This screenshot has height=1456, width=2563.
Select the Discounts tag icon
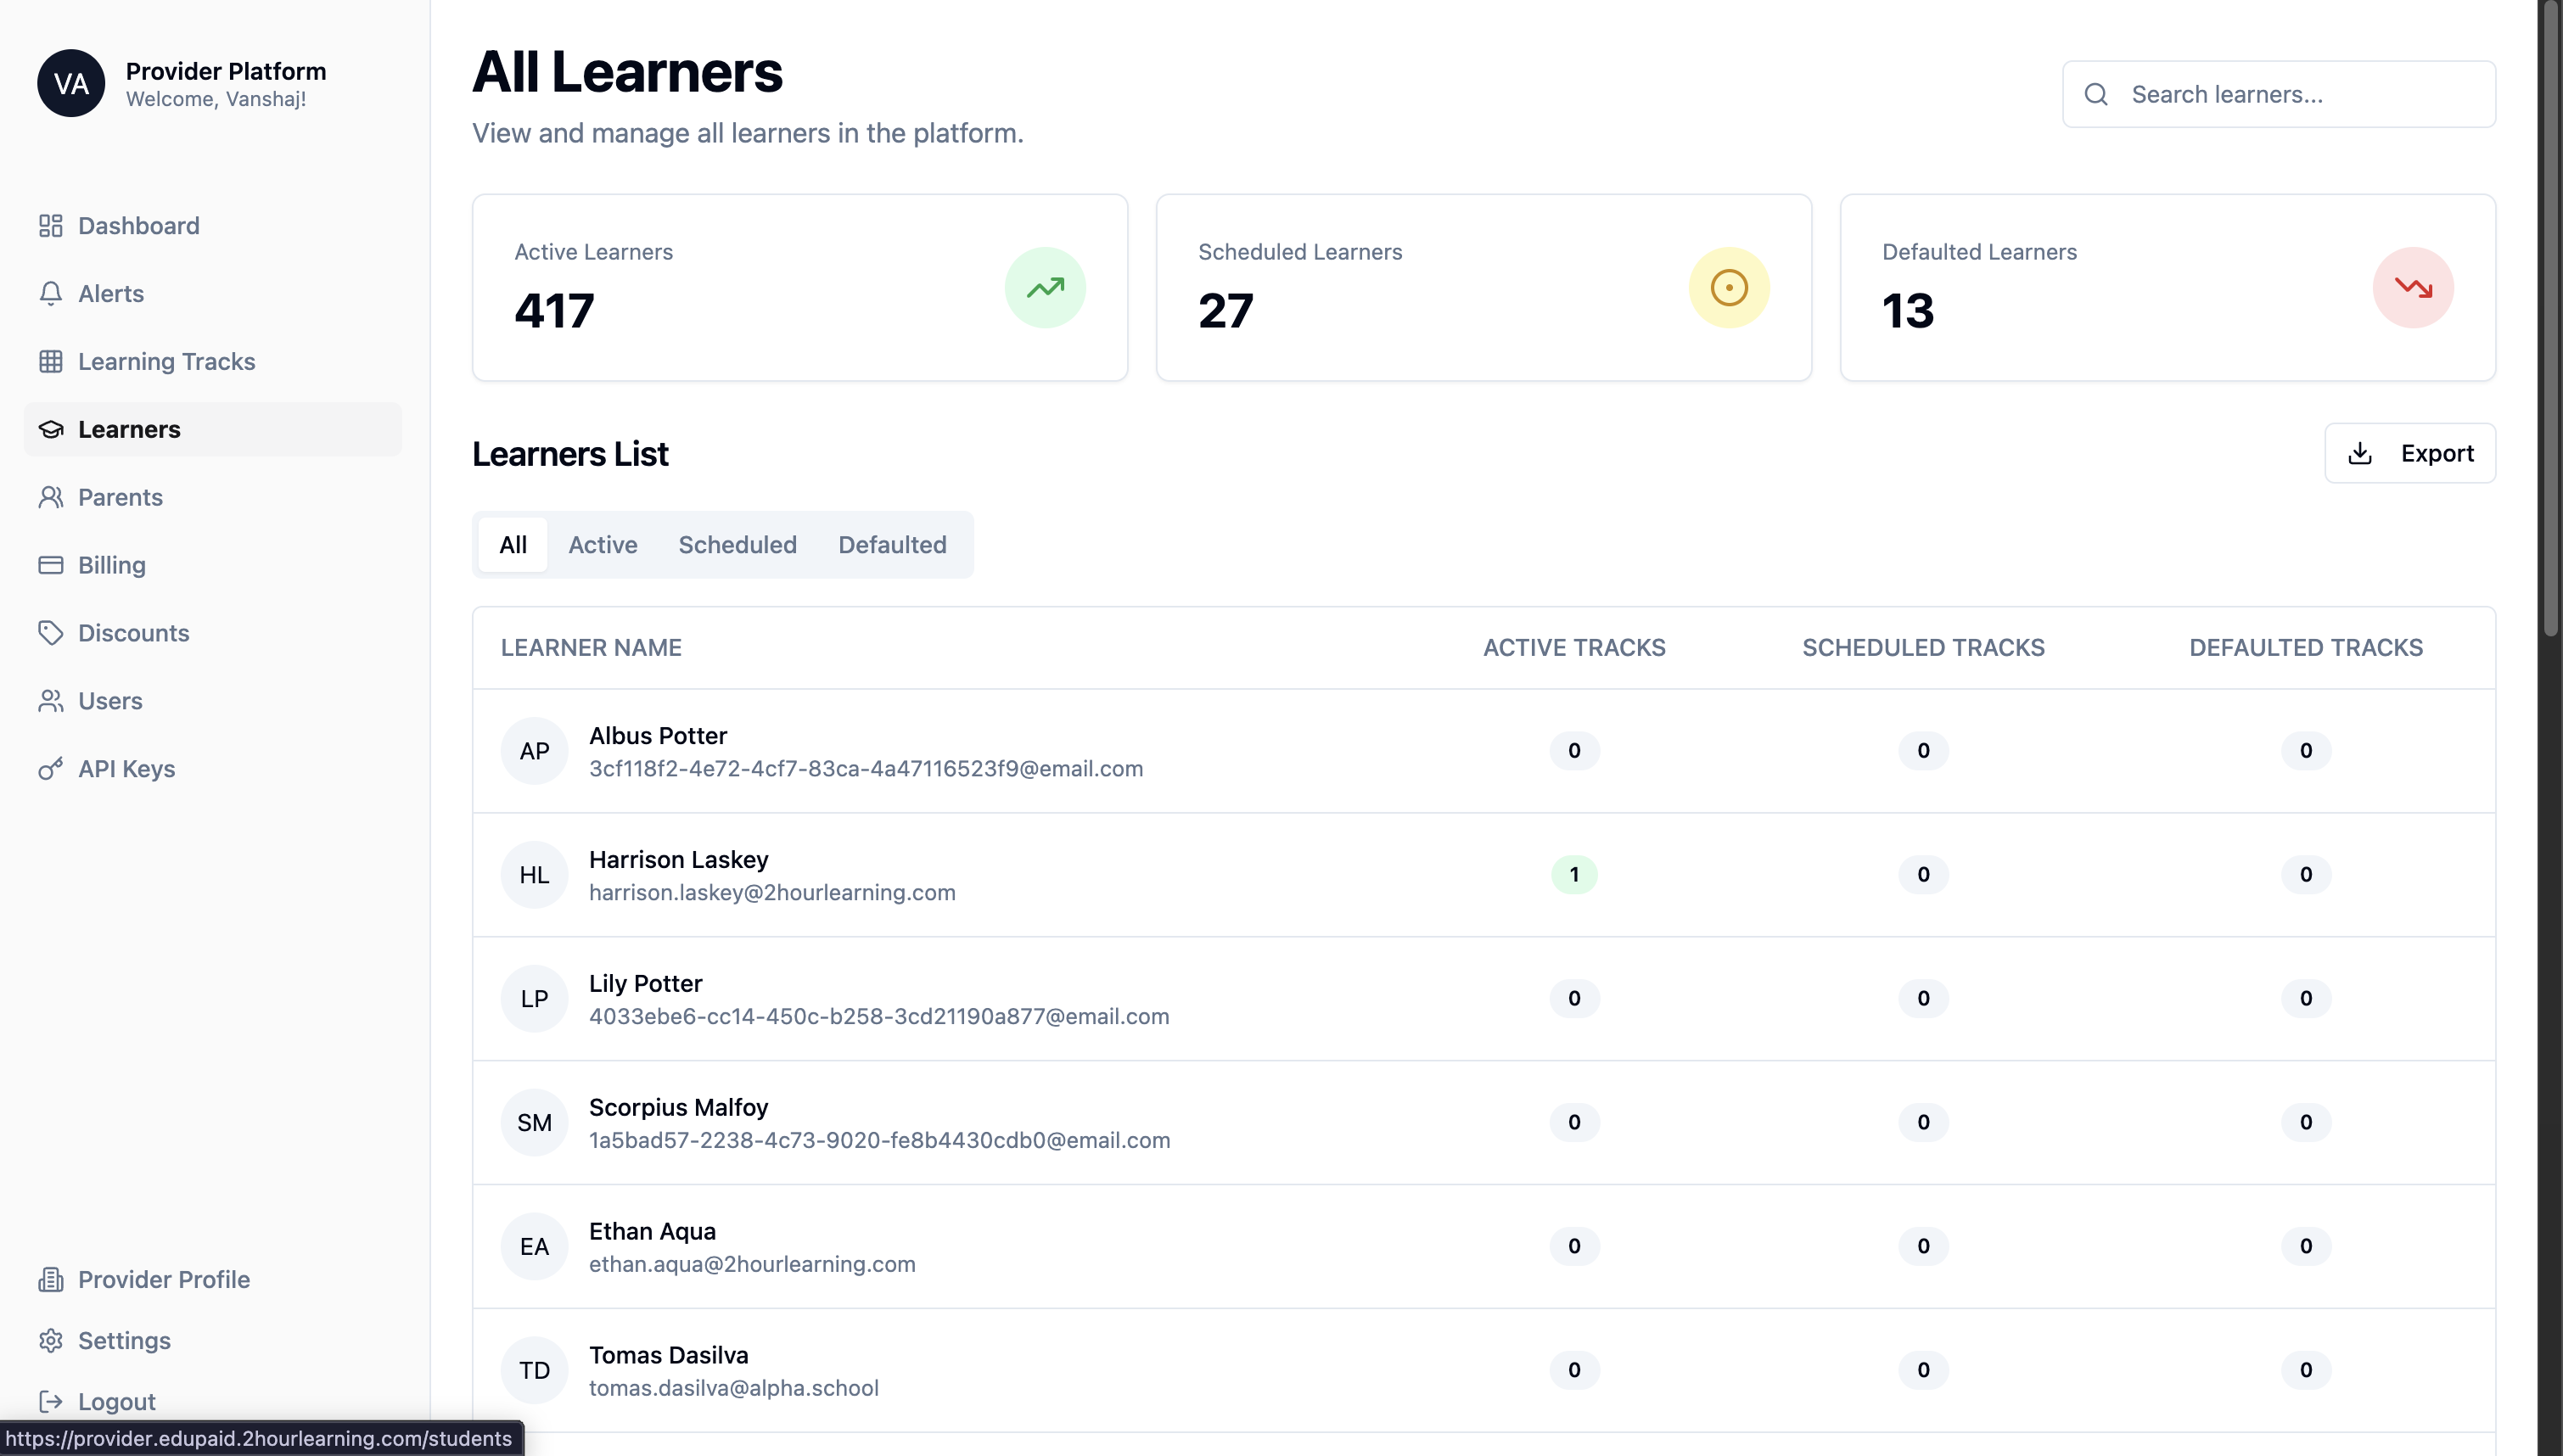51,632
